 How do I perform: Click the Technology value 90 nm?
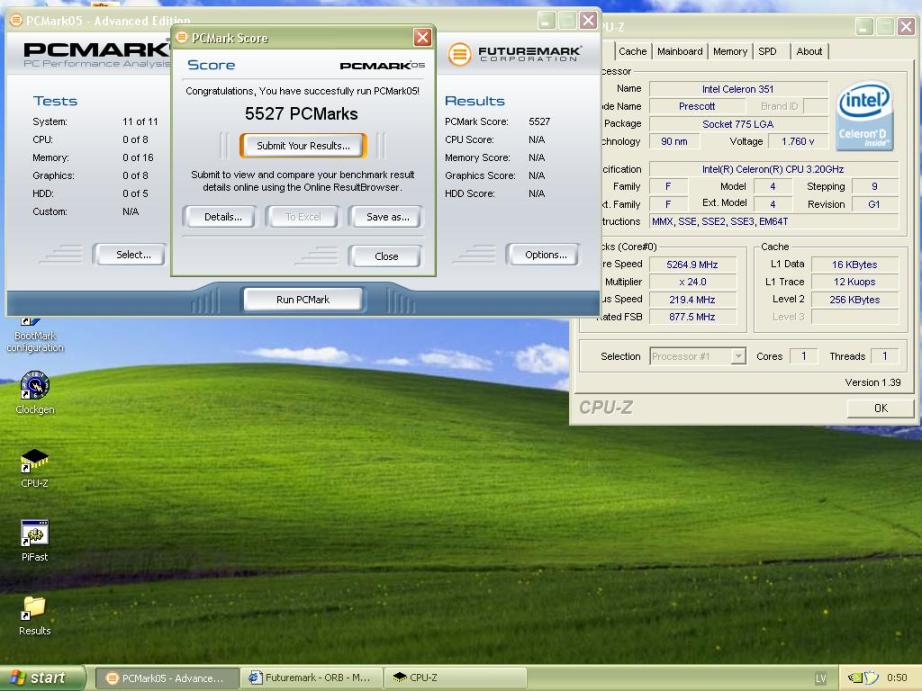pyautogui.click(x=674, y=141)
